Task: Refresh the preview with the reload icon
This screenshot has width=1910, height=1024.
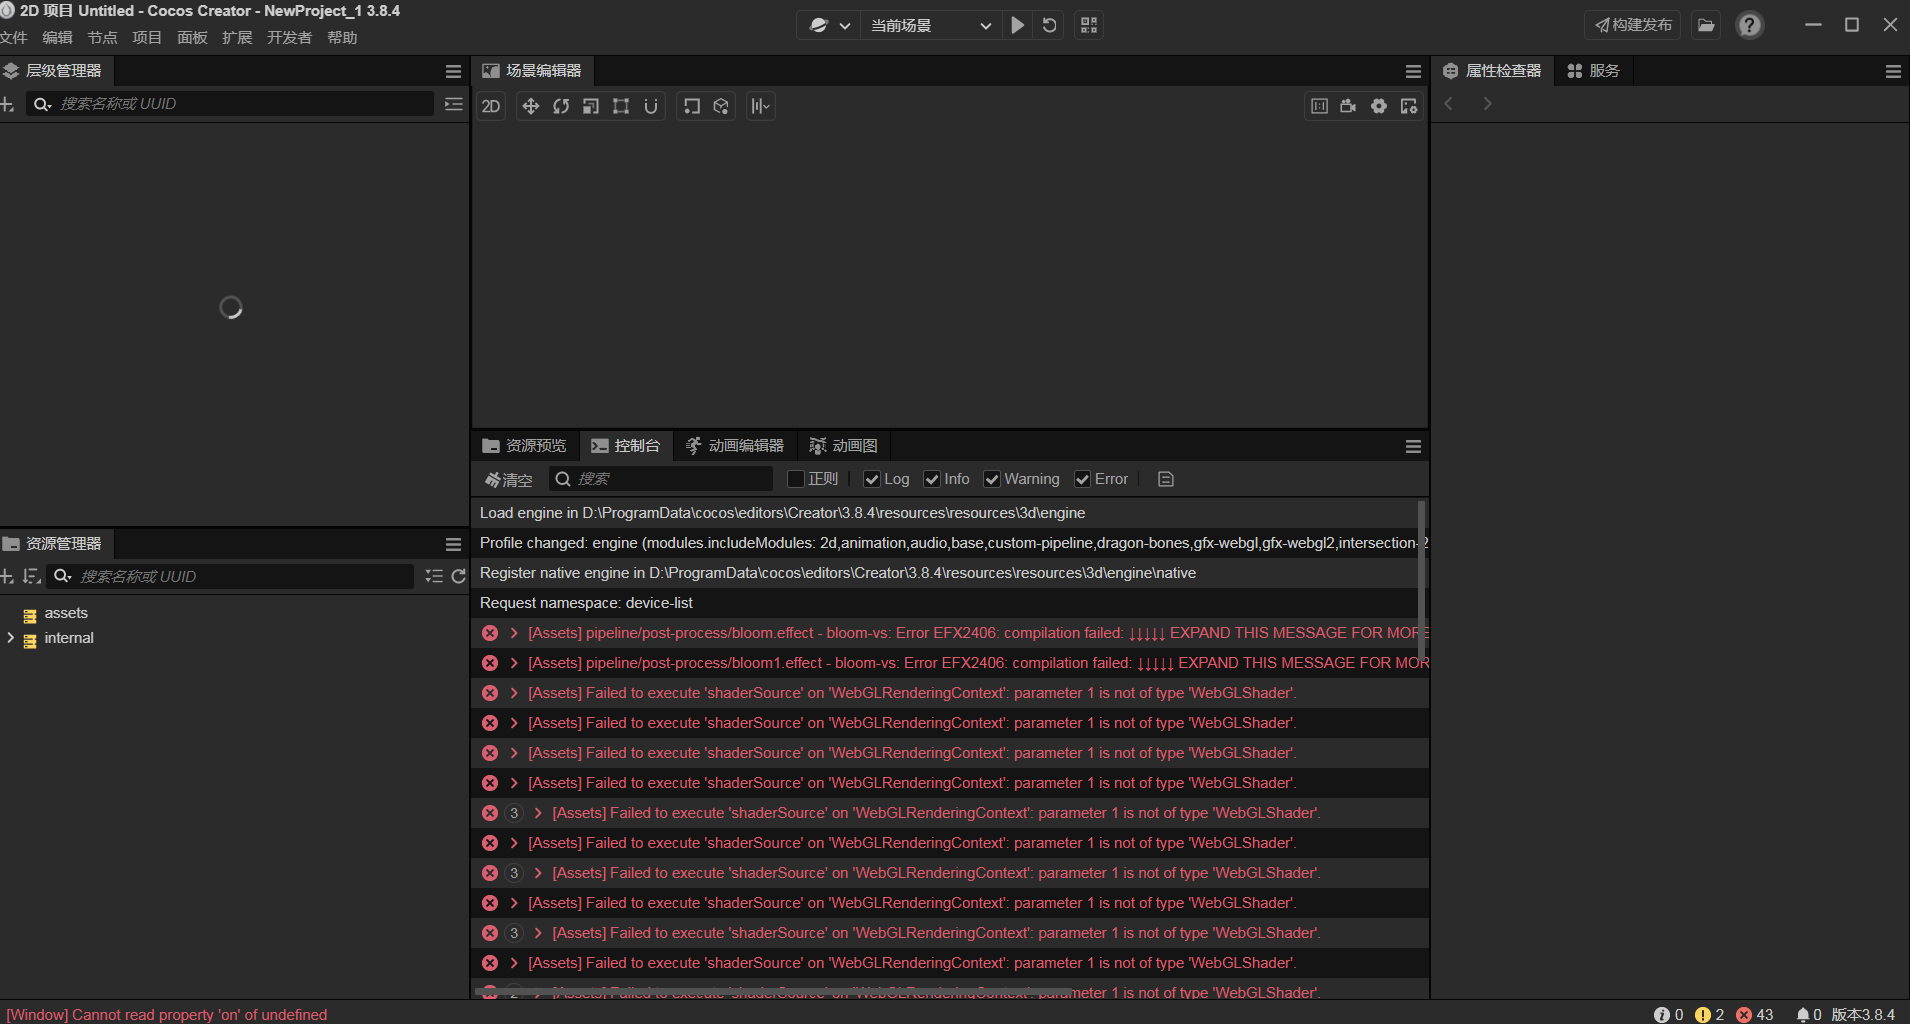Action: (x=1049, y=25)
